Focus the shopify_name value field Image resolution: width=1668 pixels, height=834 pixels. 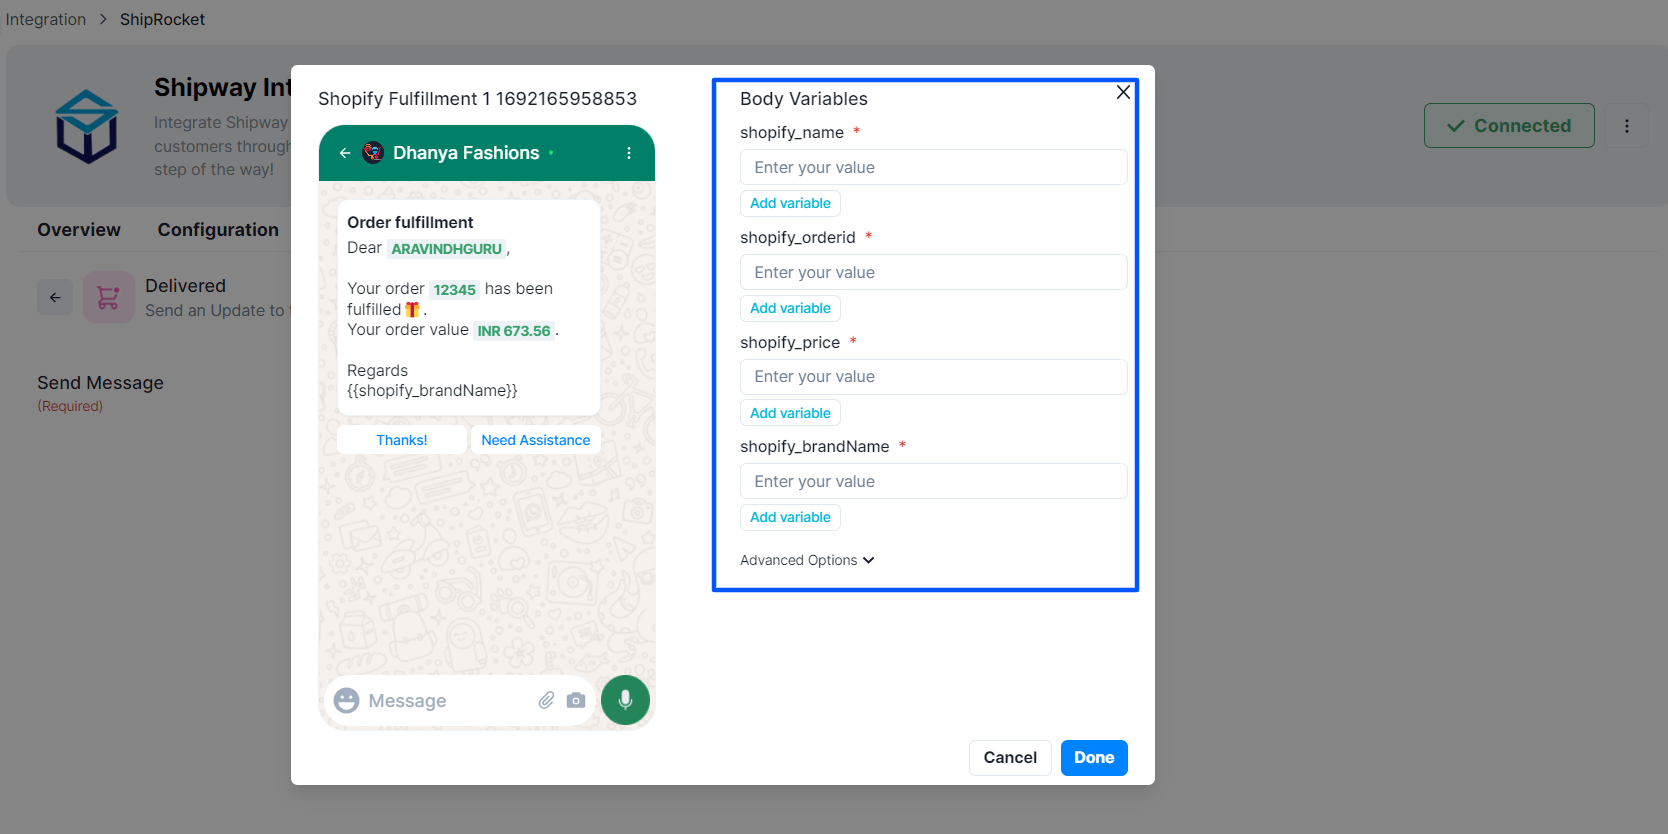click(x=934, y=167)
